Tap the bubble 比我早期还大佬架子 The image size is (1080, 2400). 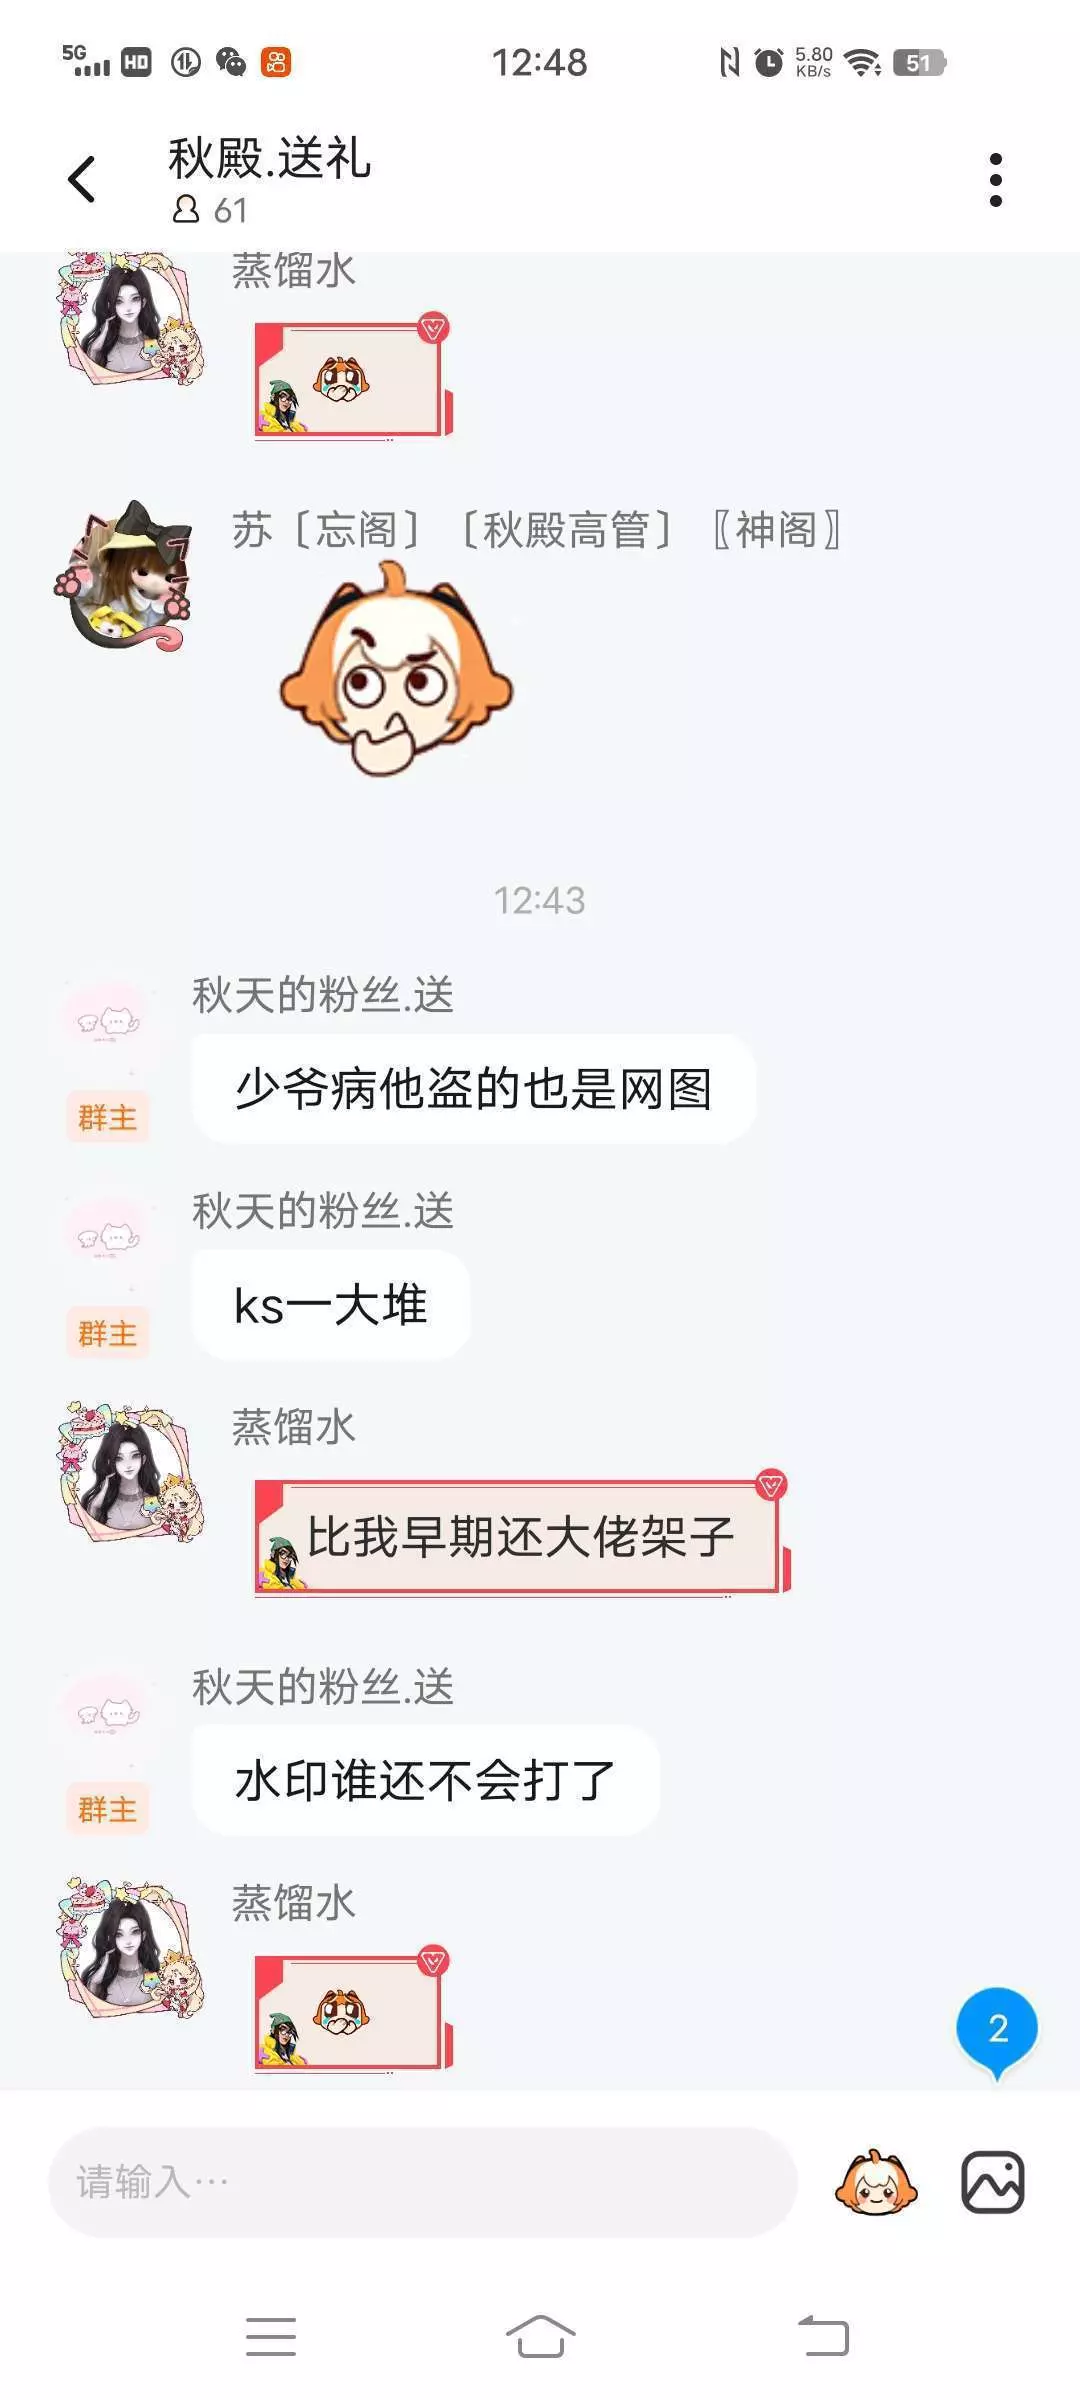click(521, 1537)
